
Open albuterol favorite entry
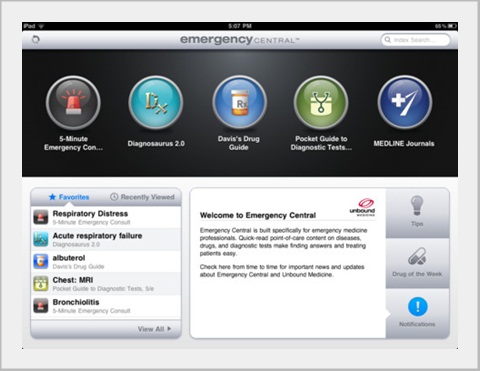(106, 262)
